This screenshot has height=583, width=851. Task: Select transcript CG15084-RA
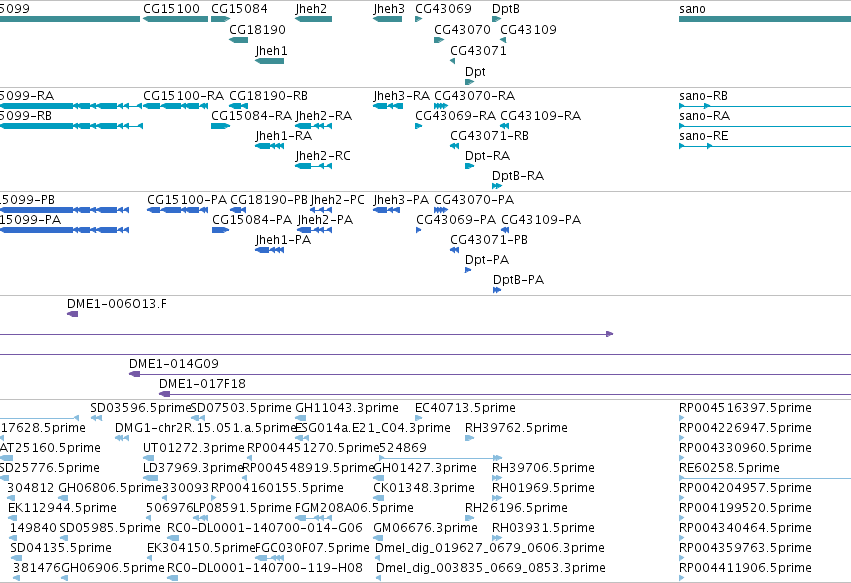(220, 126)
